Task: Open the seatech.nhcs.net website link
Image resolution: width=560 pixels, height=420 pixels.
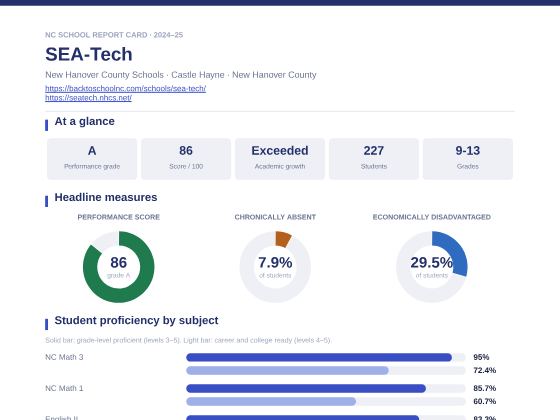Action: coord(88,98)
